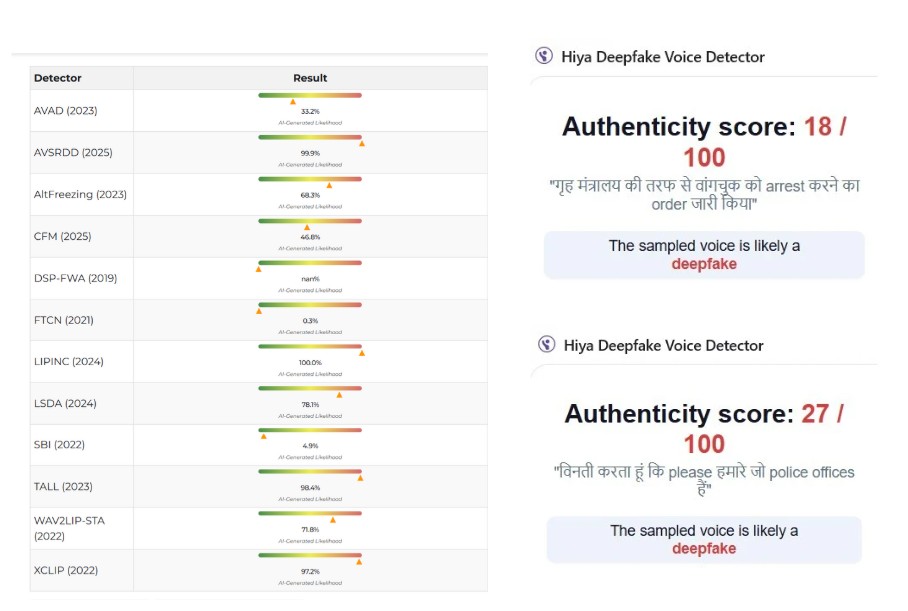Image resolution: width=908 pixels, height=611 pixels.
Task: Click the XCLIP marker triangle
Action: pos(359,562)
